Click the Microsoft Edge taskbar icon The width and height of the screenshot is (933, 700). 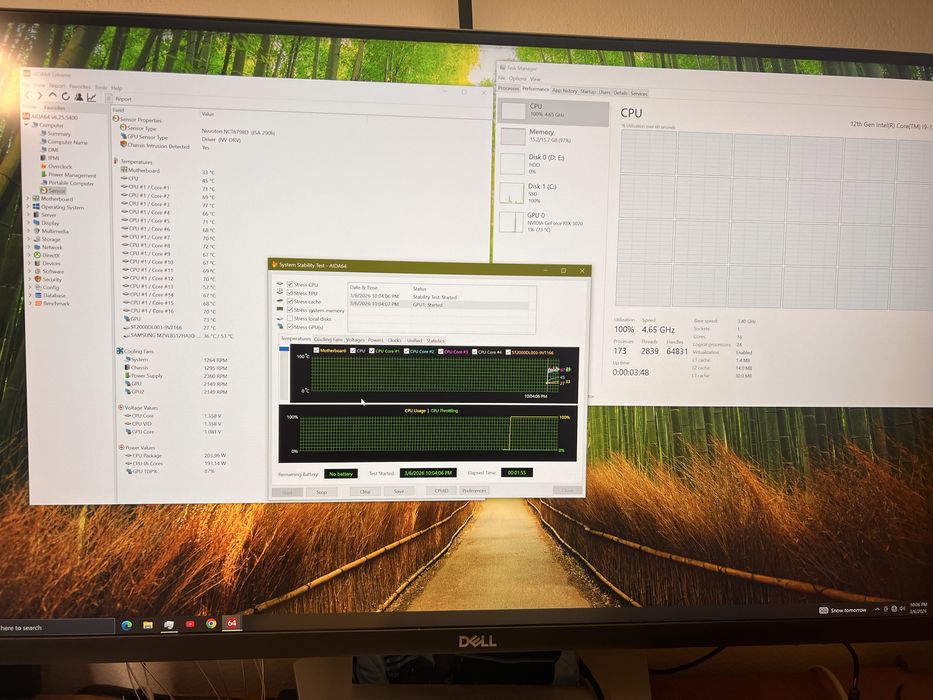127,625
